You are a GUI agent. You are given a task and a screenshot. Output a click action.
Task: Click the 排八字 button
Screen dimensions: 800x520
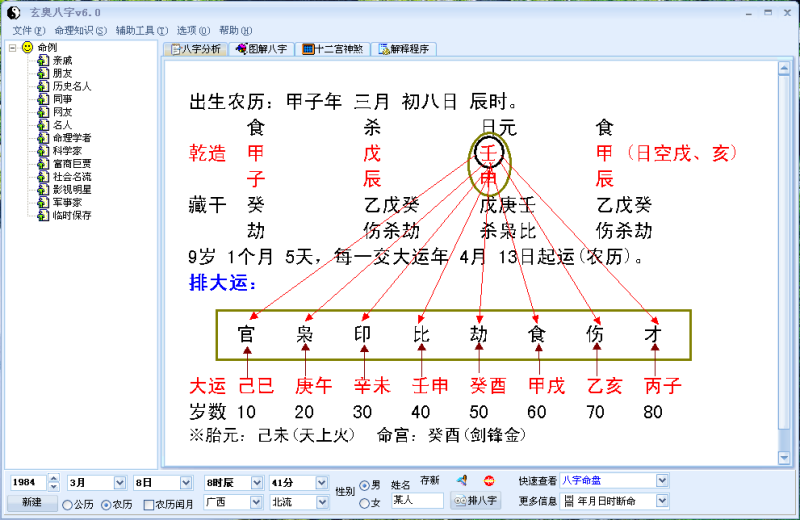pyautogui.click(x=476, y=501)
